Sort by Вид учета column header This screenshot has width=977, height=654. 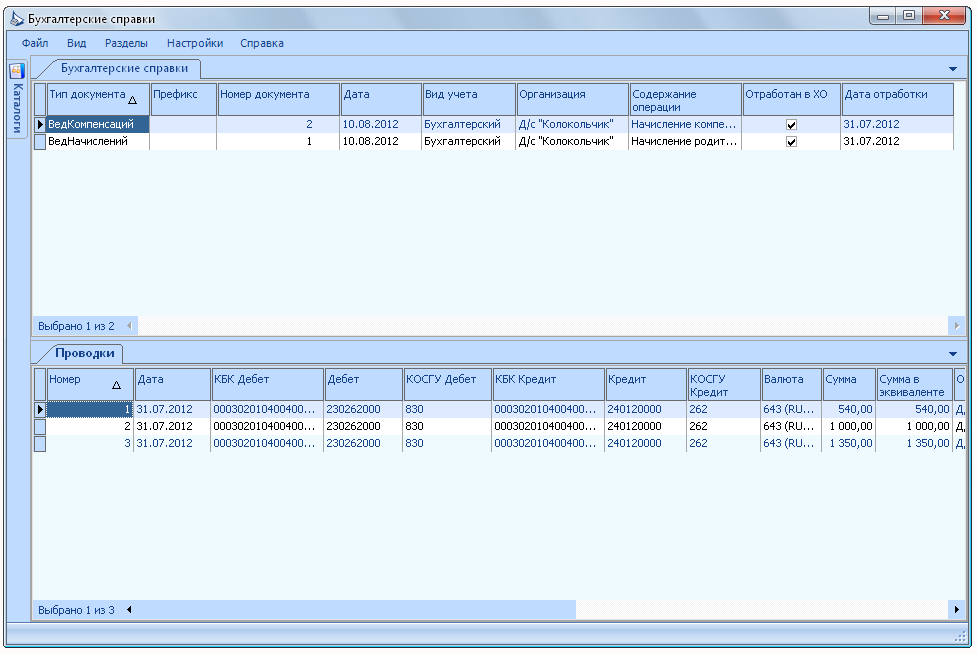(x=469, y=100)
